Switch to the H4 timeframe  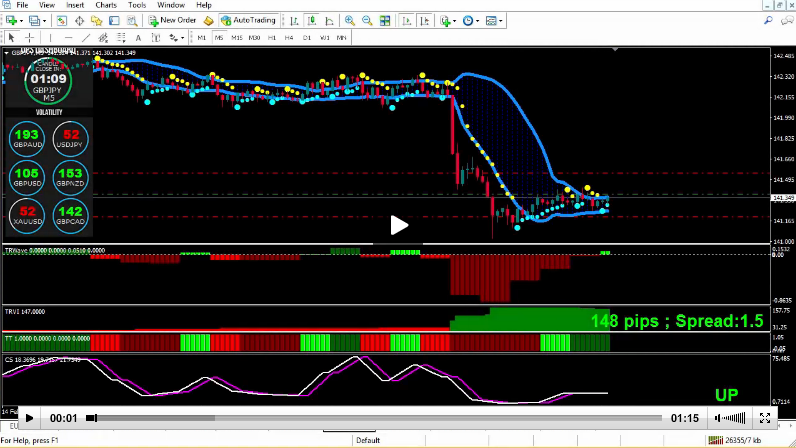click(x=289, y=38)
